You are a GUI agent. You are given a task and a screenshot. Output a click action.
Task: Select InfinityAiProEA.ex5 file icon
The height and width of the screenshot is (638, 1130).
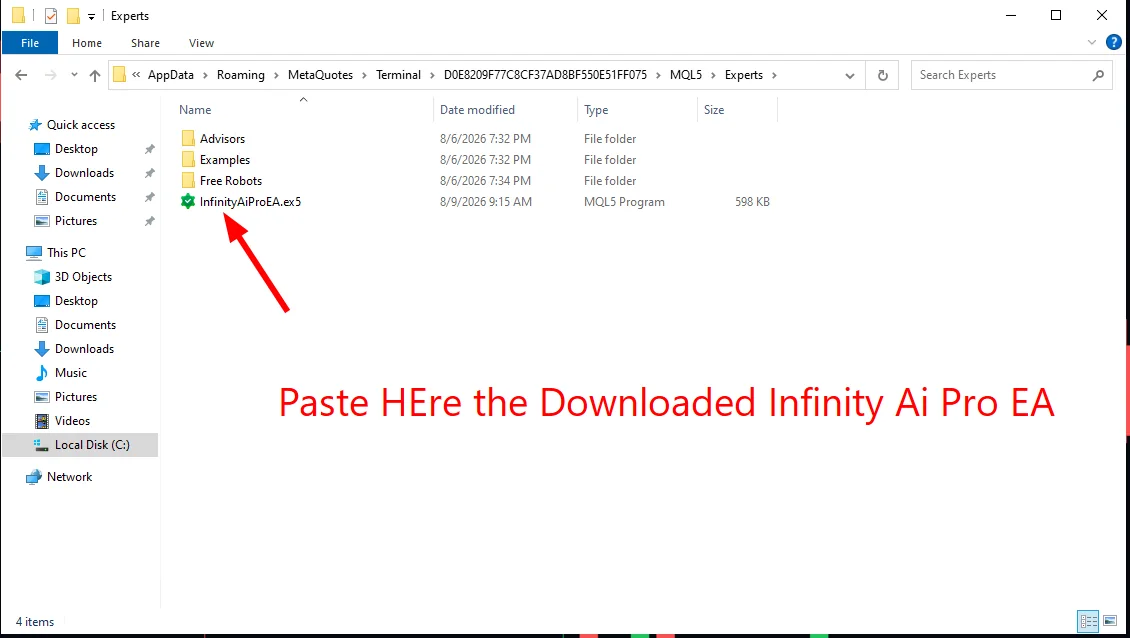[187, 201]
